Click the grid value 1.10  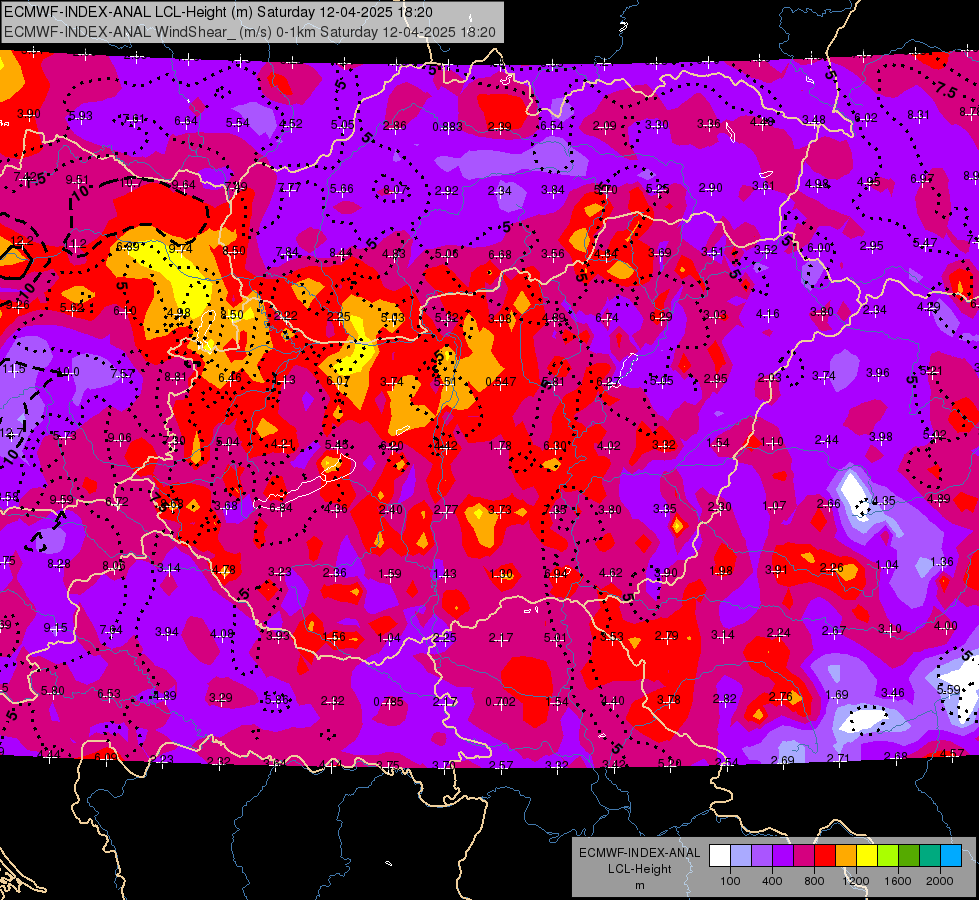(772, 442)
